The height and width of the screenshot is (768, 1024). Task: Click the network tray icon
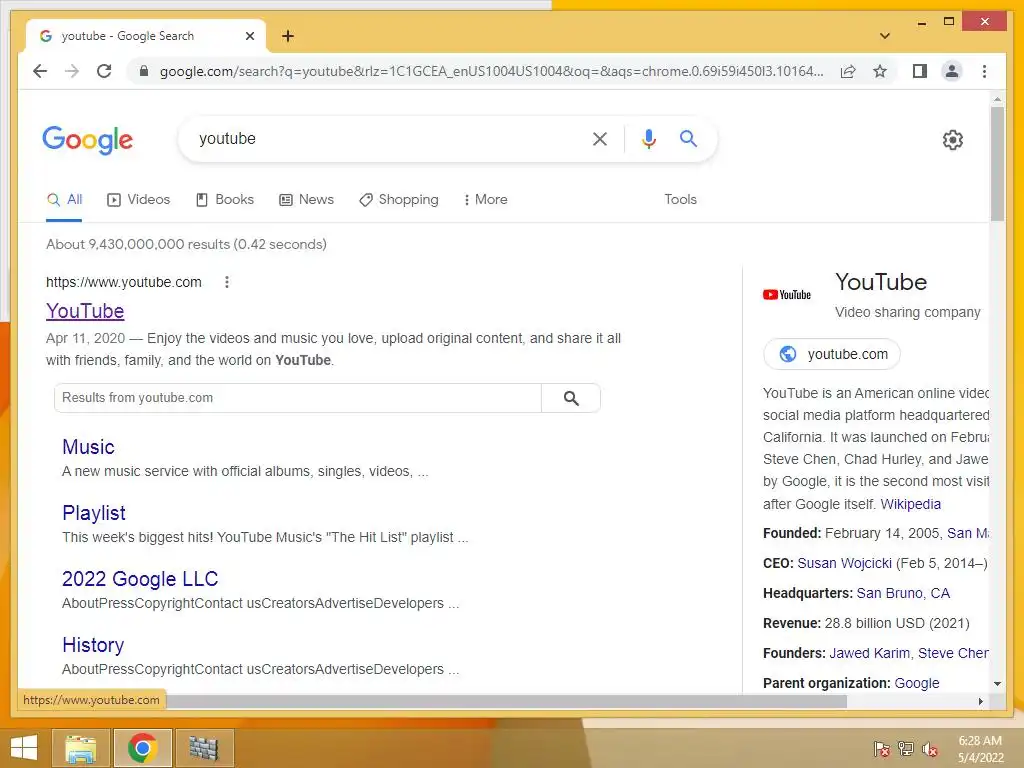click(906, 749)
